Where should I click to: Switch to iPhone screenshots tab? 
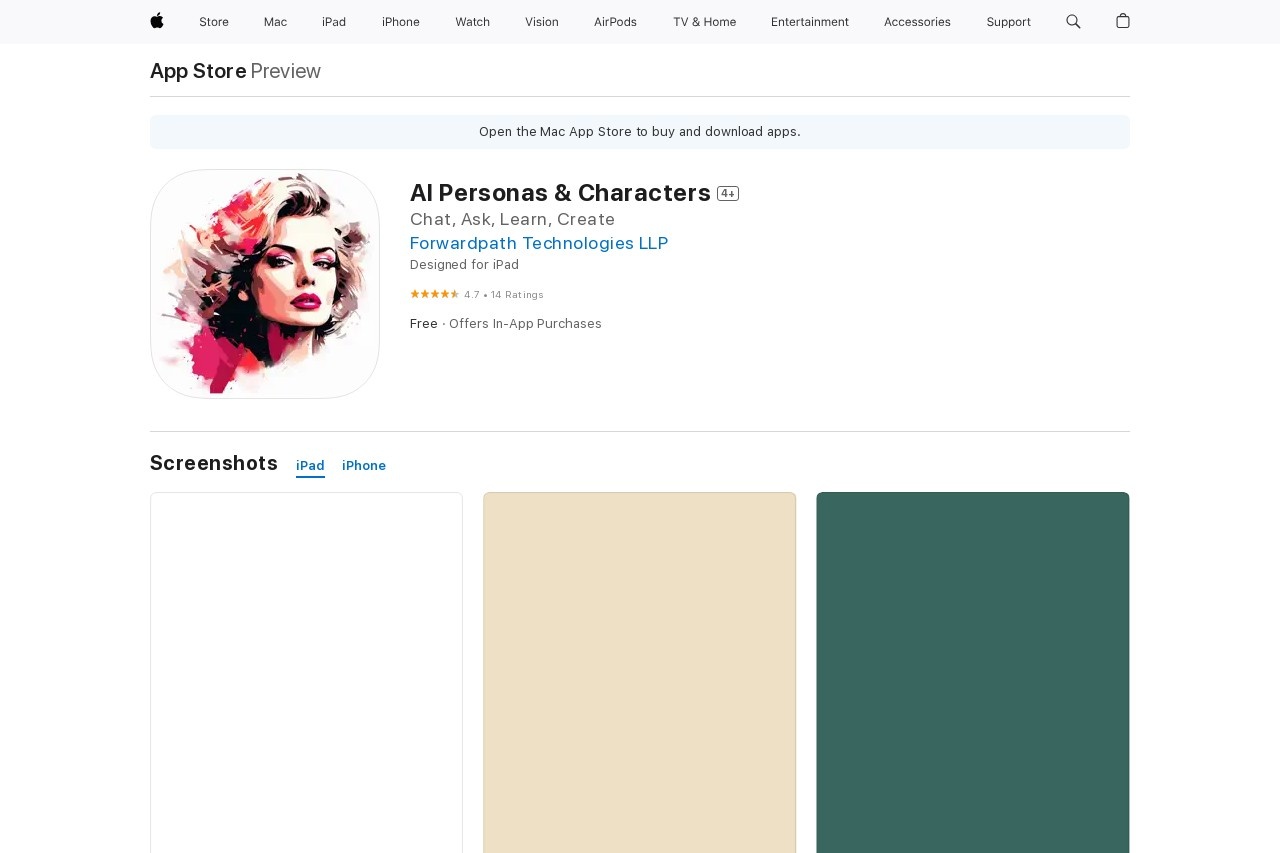pyautogui.click(x=364, y=466)
